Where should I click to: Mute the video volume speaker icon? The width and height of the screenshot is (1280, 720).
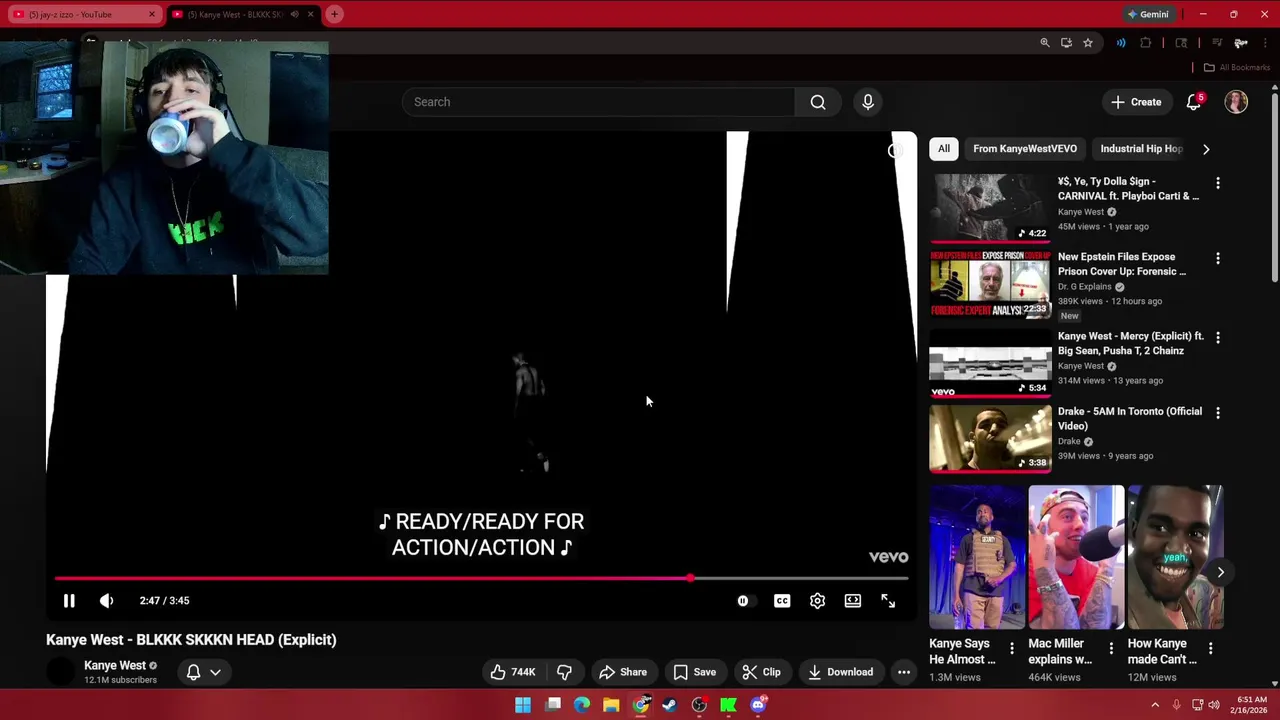[106, 601]
